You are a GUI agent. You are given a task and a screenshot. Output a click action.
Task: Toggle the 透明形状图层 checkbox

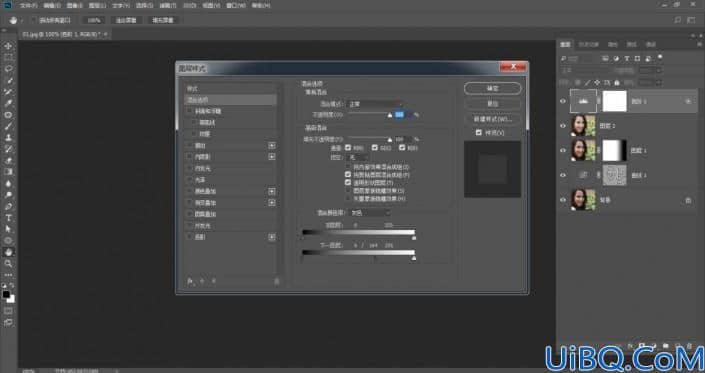click(348, 182)
